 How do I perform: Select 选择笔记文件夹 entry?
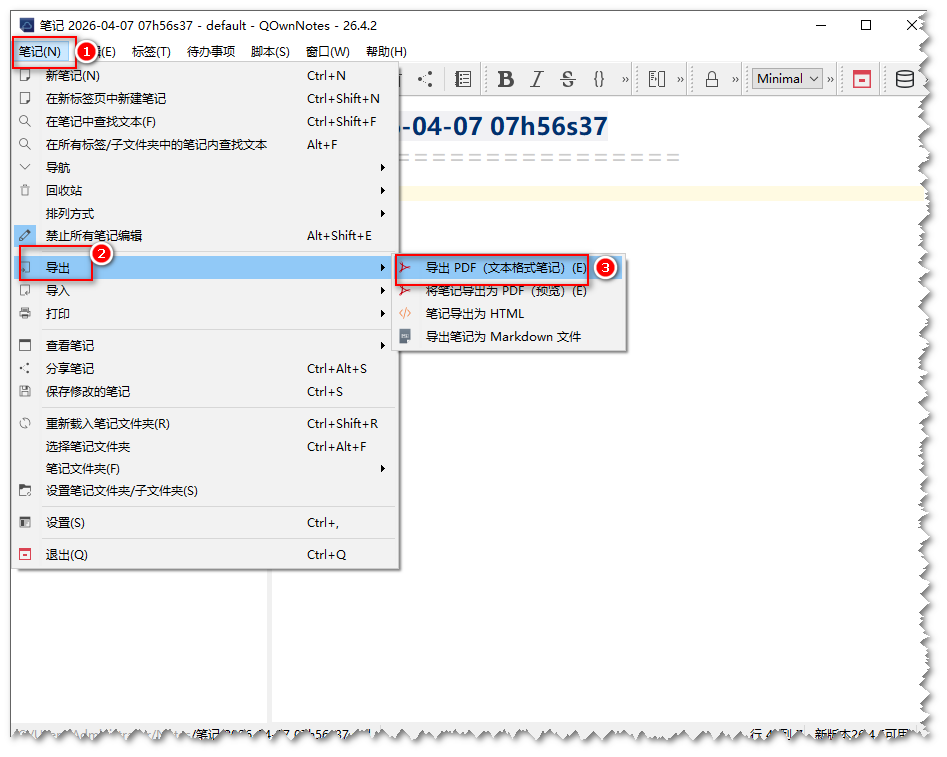click(x=205, y=446)
